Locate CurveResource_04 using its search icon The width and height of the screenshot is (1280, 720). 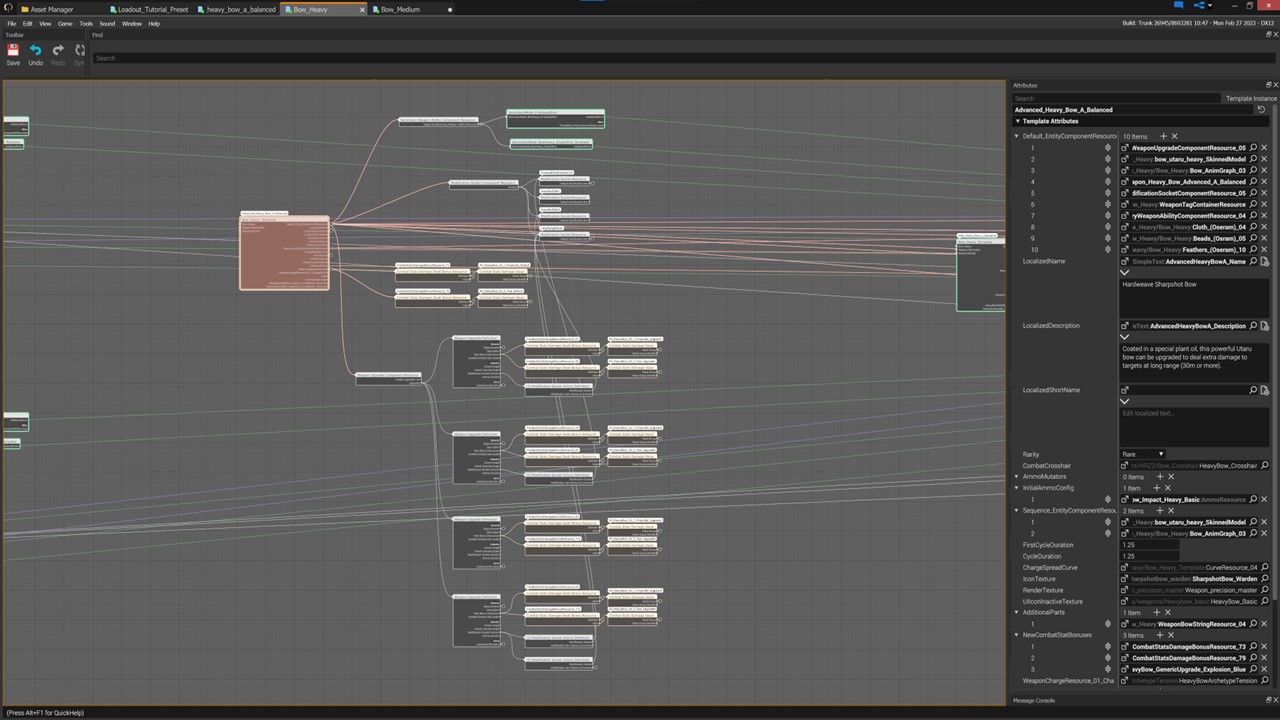(1264, 567)
